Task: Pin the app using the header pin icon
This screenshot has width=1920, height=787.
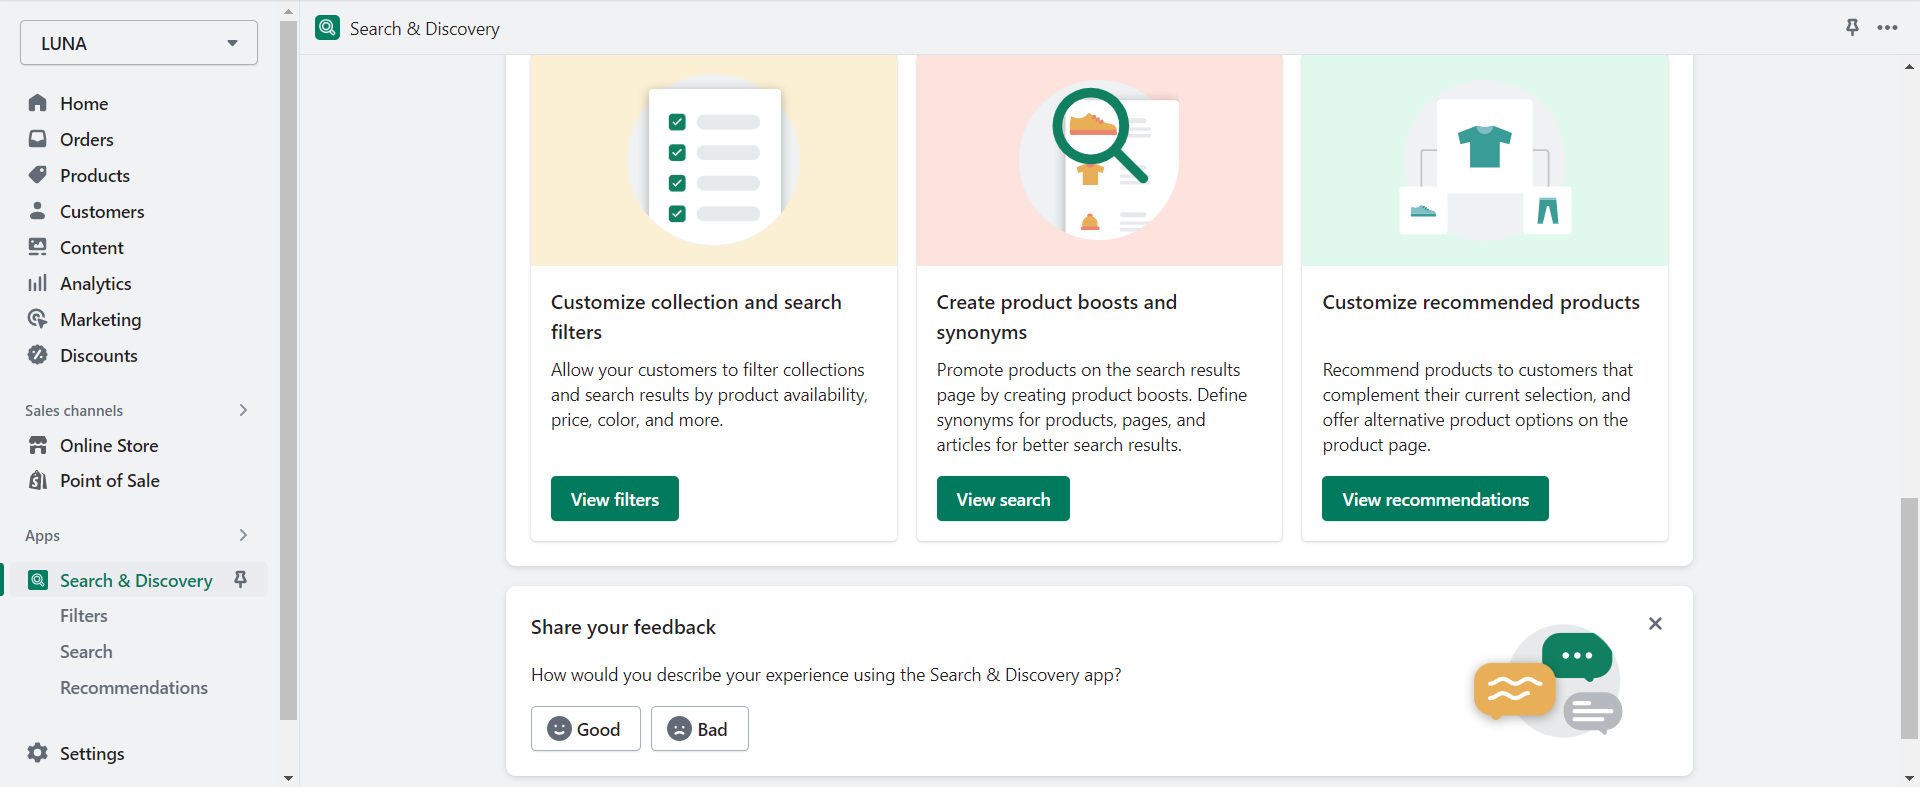Action: pos(1852,28)
